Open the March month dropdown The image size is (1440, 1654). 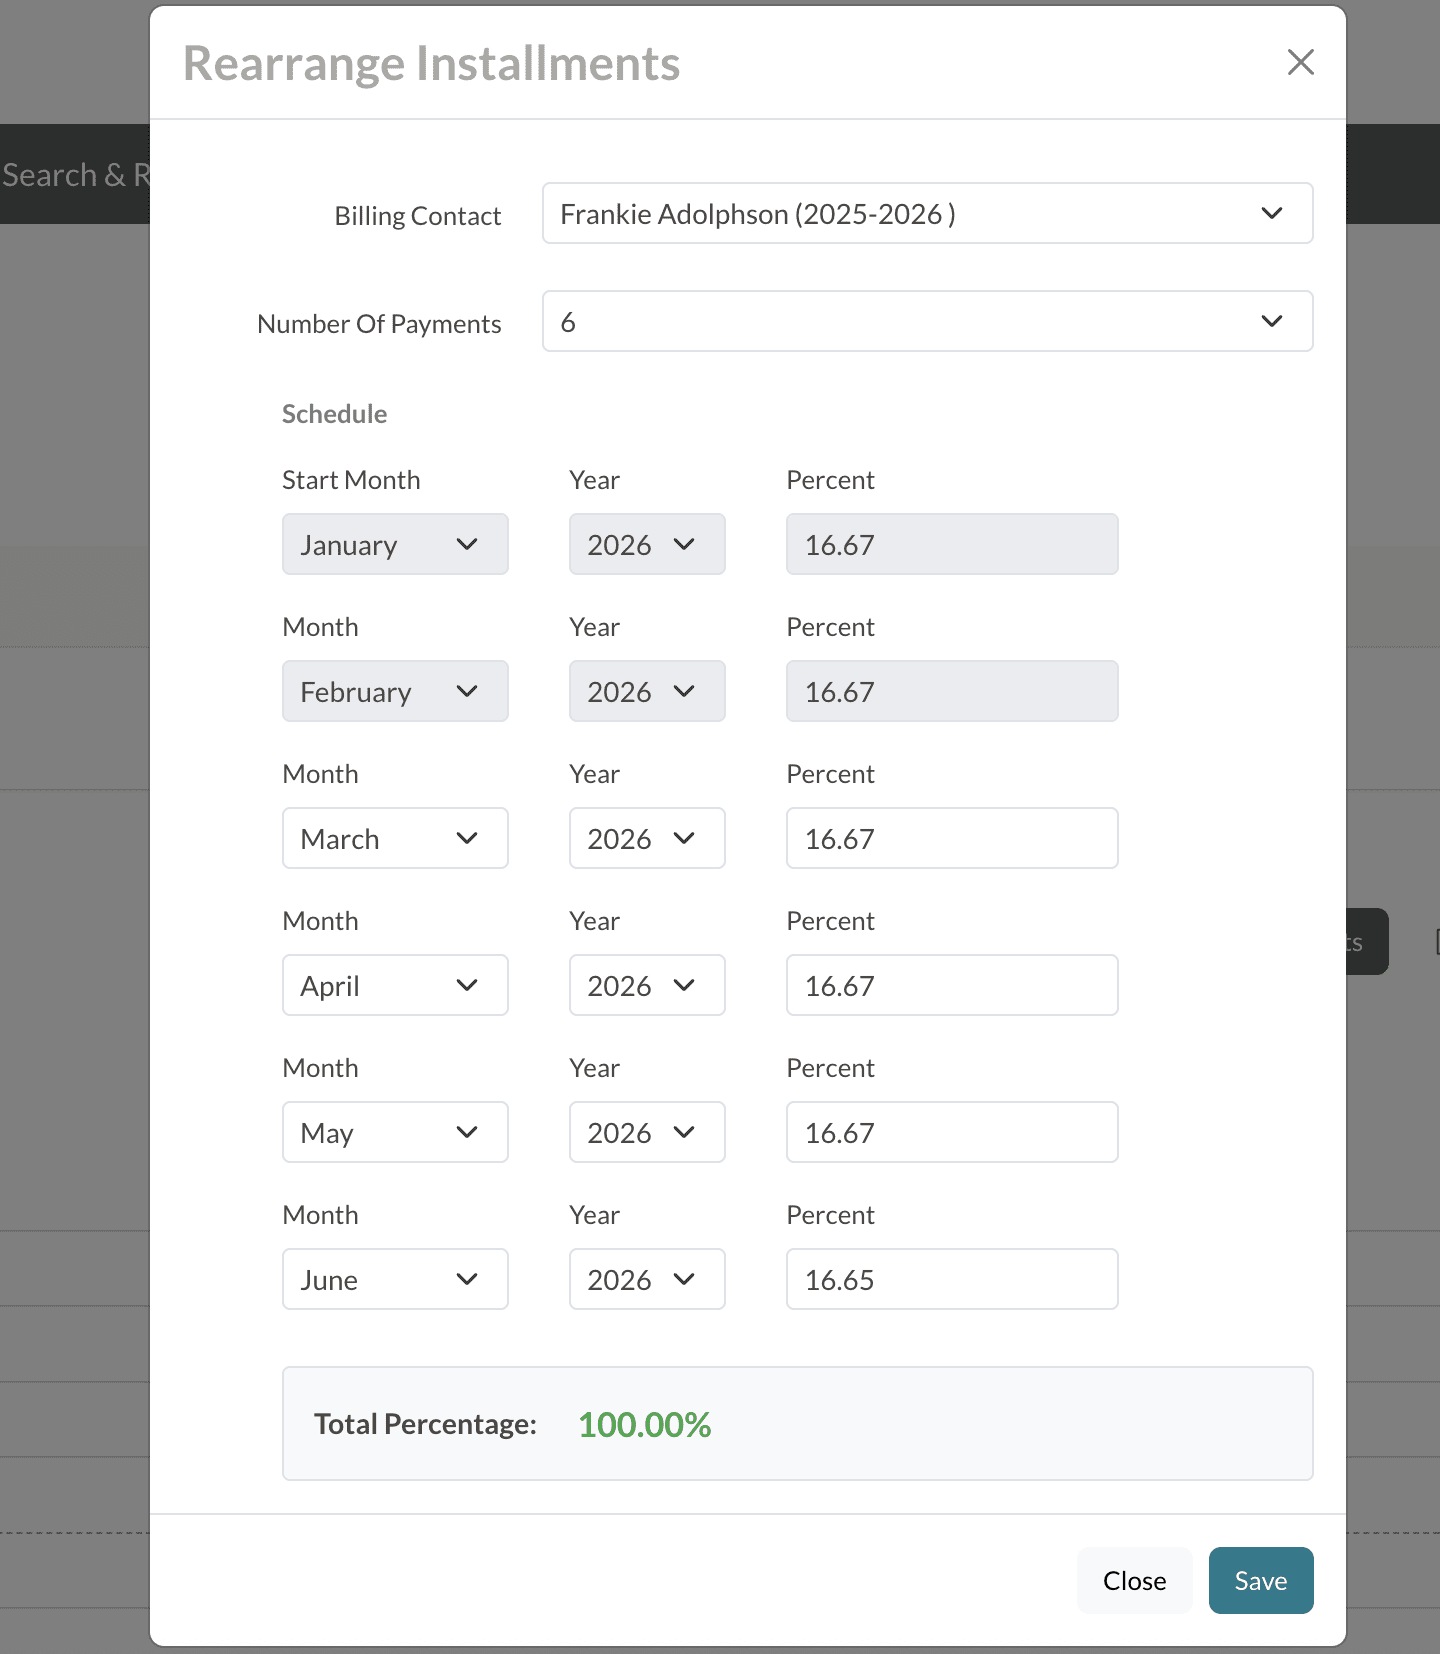(394, 838)
